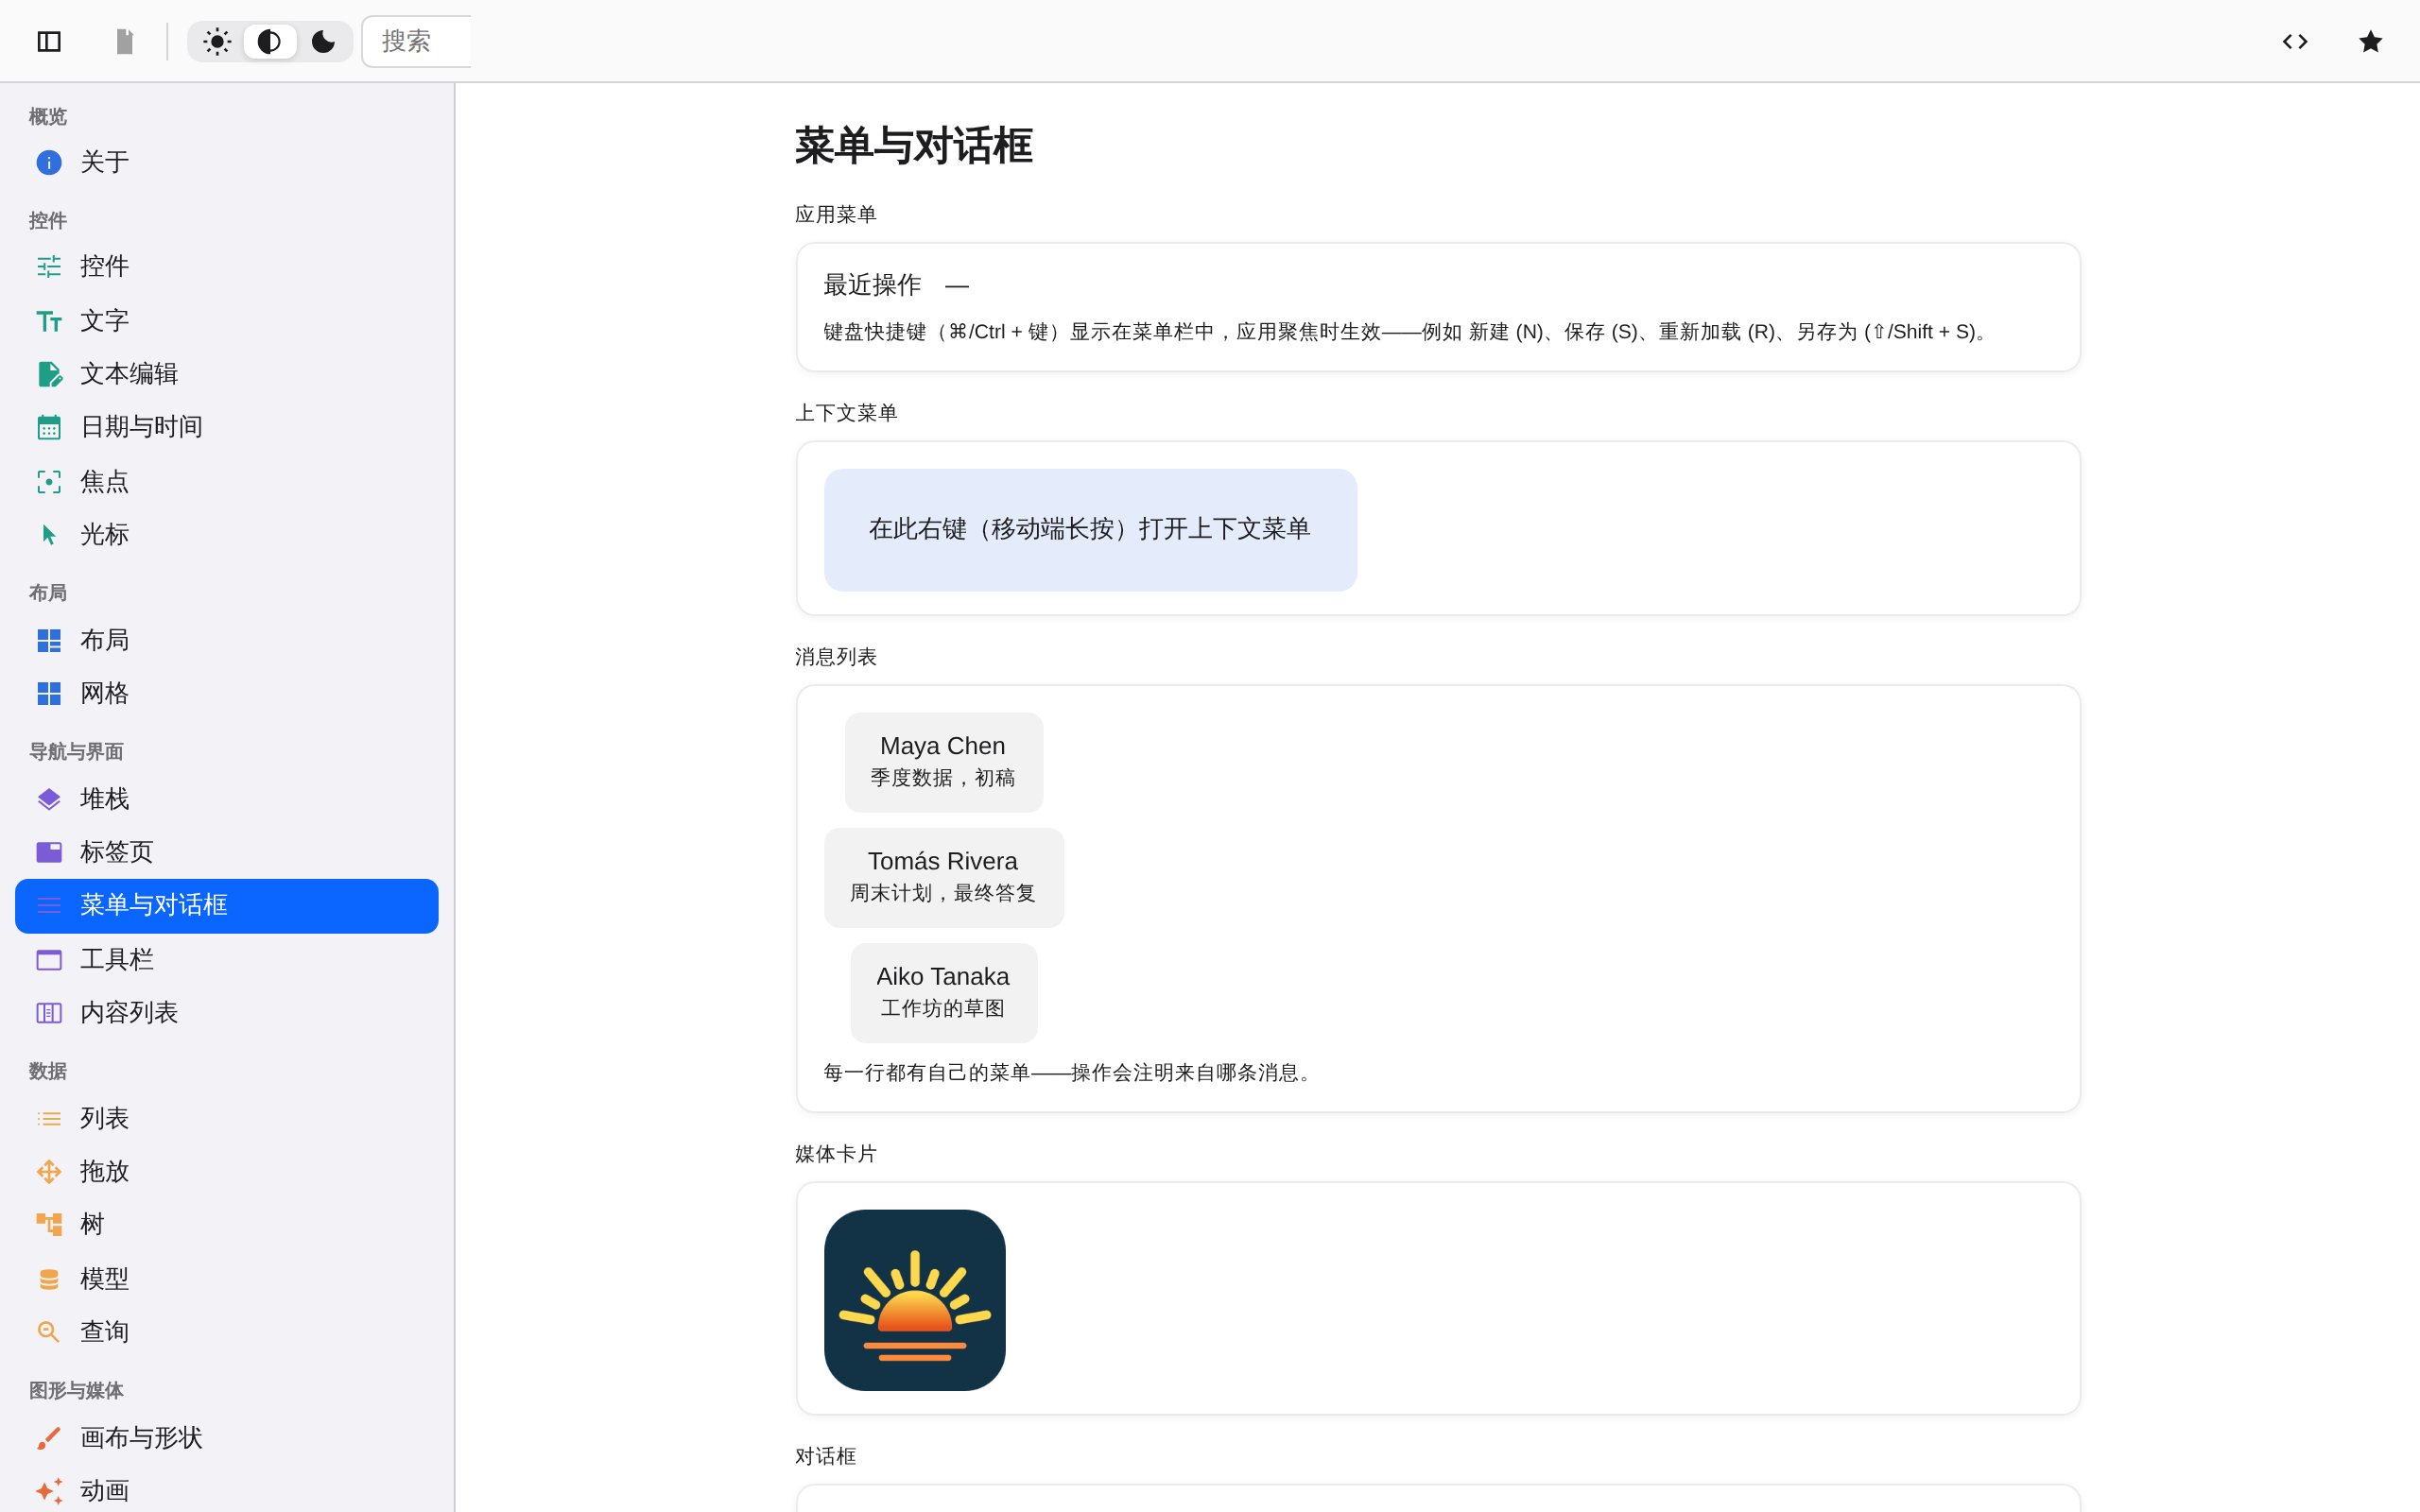Go to 日期与时间 page
The image size is (2420, 1512).
point(227,427)
